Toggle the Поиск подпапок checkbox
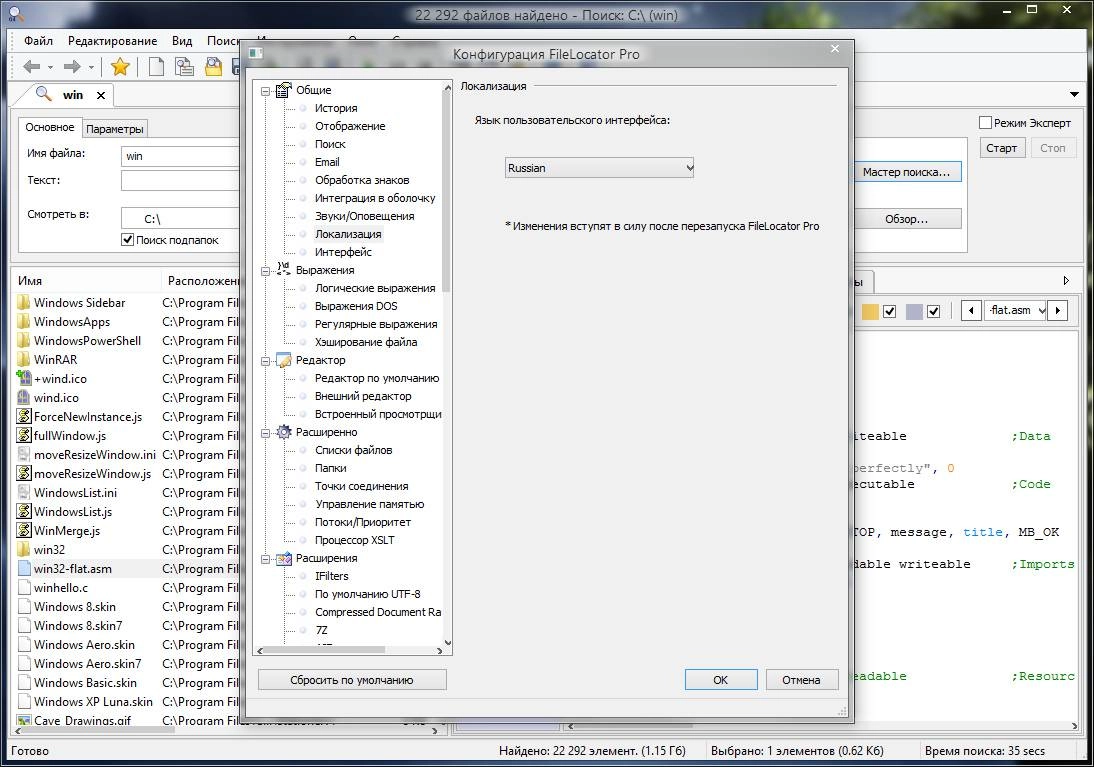The width and height of the screenshot is (1094, 767). click(x=128, y=239)
